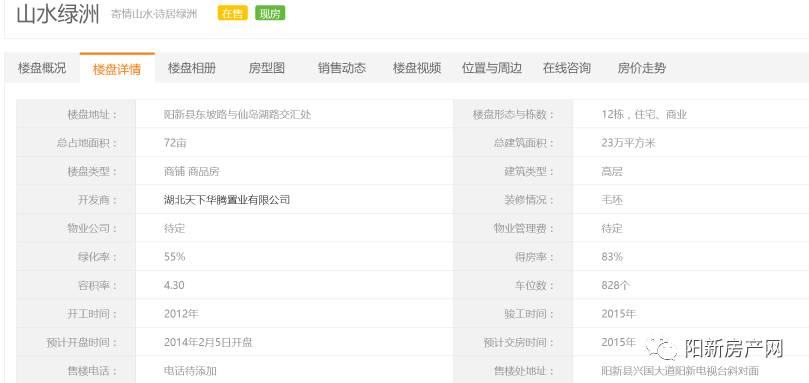Image resolution: width=809 pixels, height=383 pixels.
Task: Select the 售楼处地址 label
Action: (524, 370)
